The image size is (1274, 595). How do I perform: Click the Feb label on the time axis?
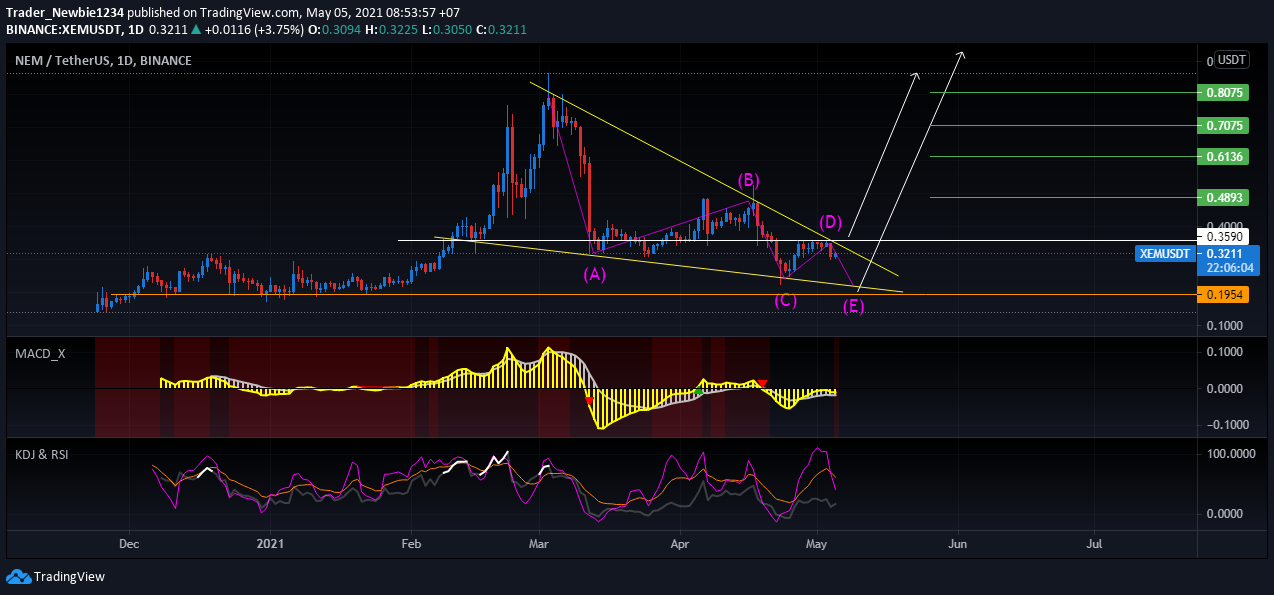pyautogui.click(x=409, y=545)
